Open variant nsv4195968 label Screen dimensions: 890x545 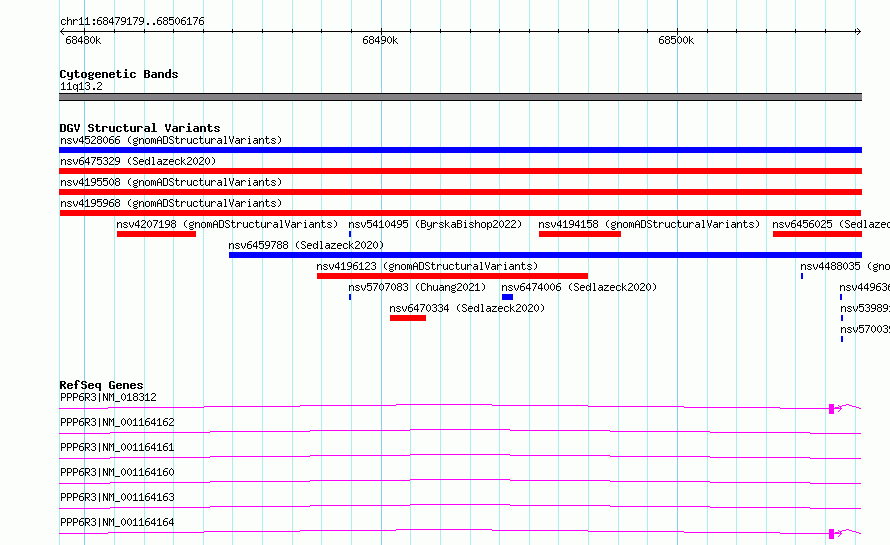click(171, 203)
